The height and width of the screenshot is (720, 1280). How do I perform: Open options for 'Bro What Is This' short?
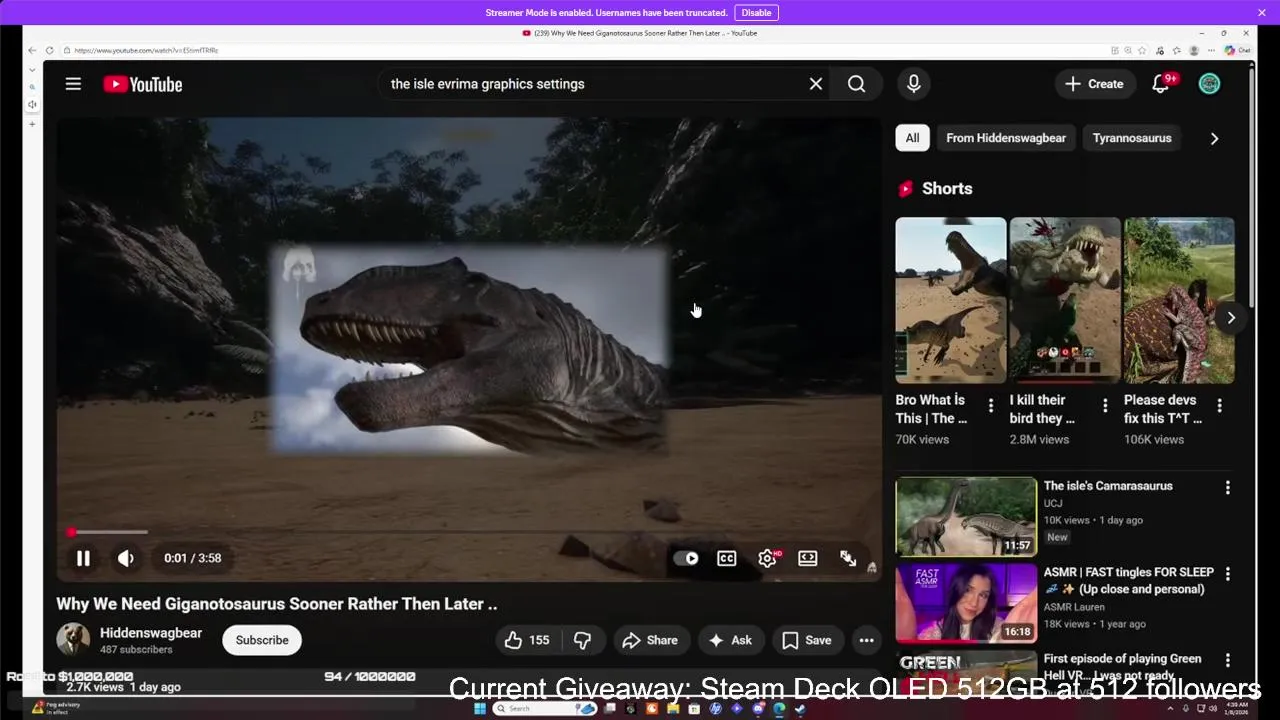(x=991, y=405)
